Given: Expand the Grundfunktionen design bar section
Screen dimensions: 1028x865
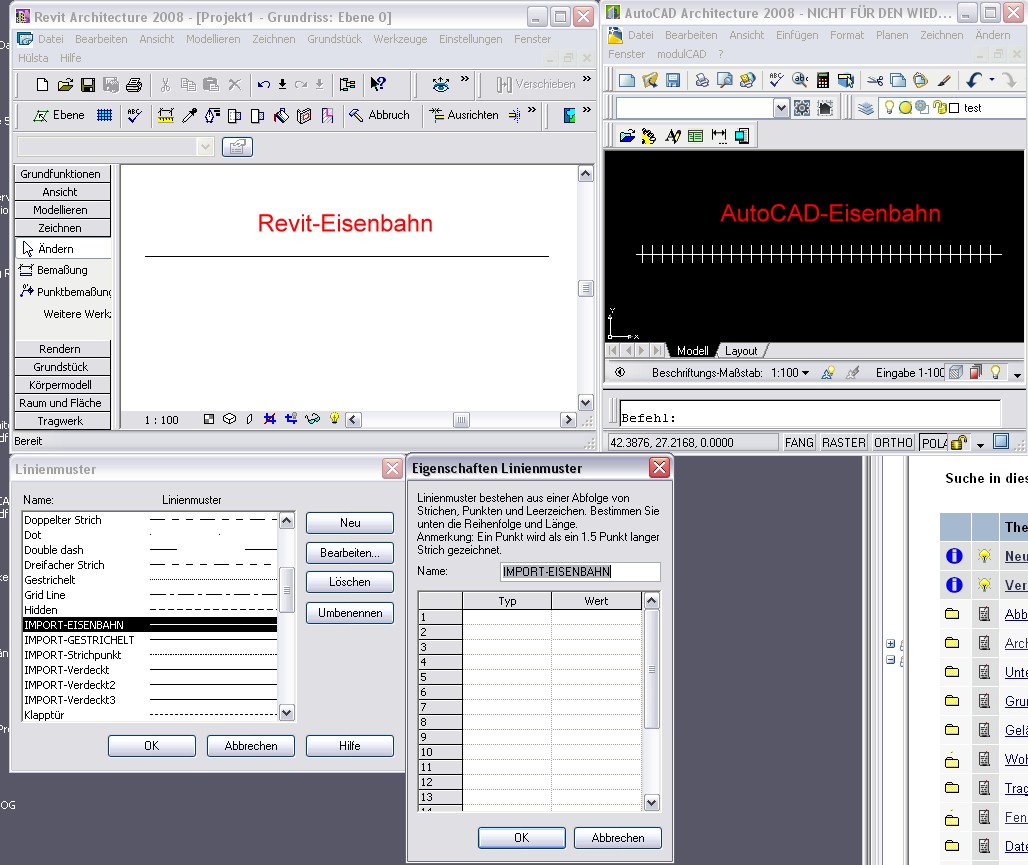Looking at the screenshot, I should pyautogui.click(x=60, y=174).
